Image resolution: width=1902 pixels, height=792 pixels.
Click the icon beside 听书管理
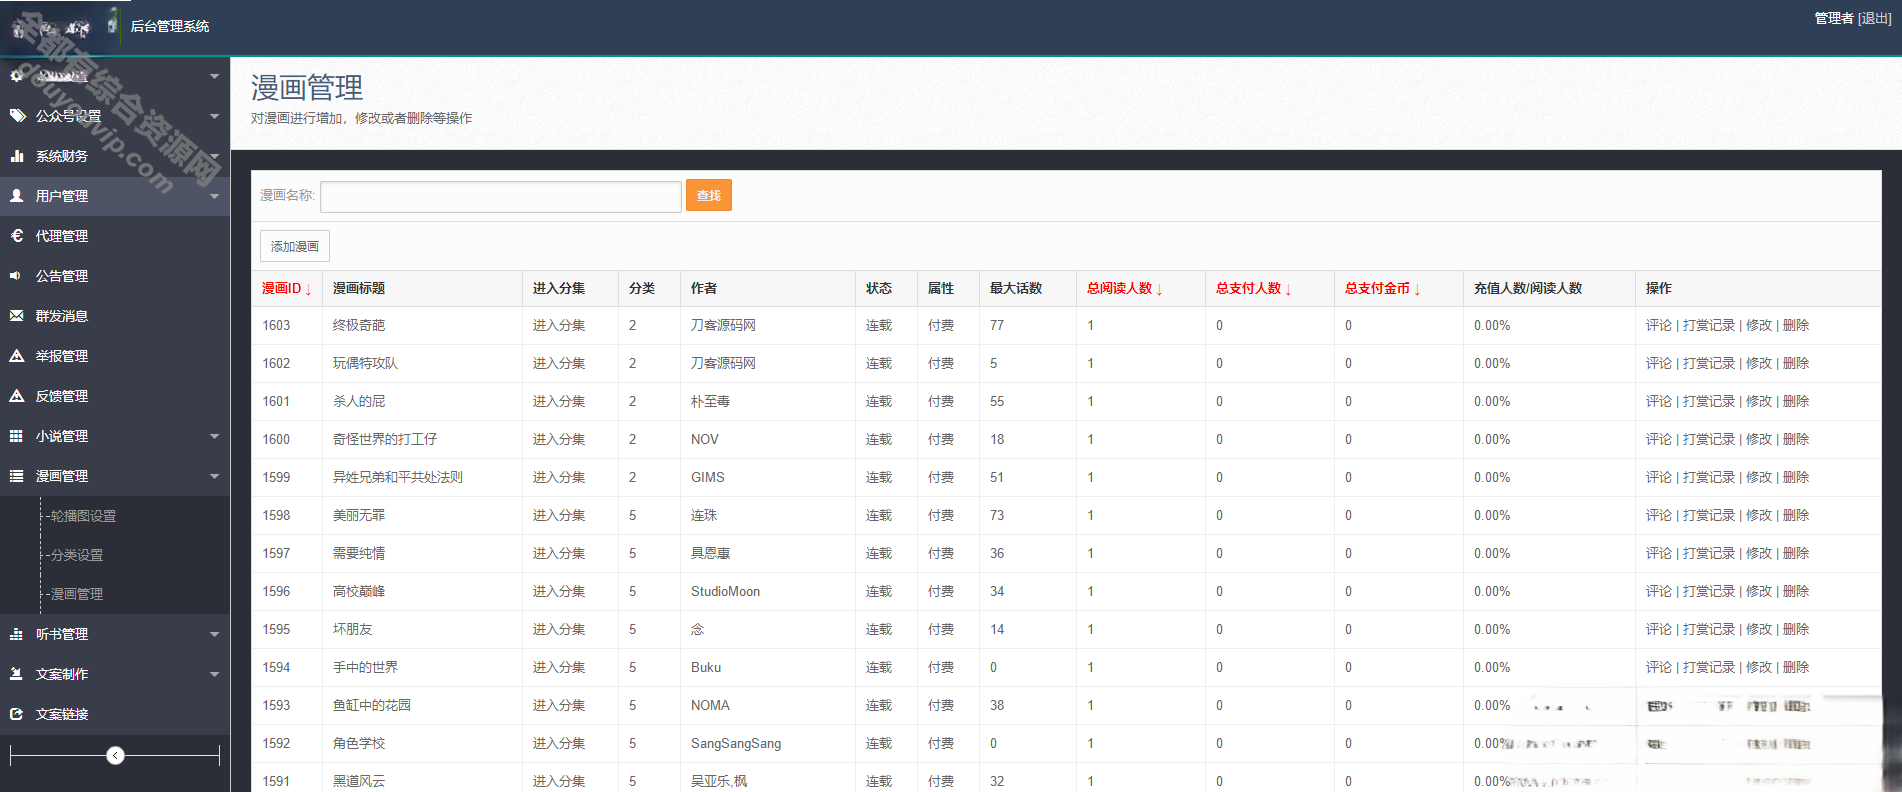click(17, 634)
